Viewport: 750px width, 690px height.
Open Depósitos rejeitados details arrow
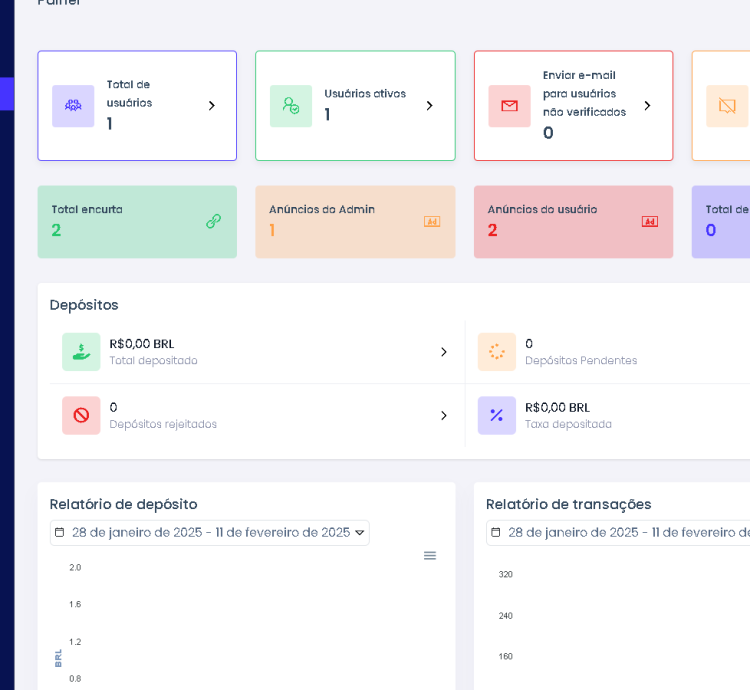tap(444, 415)
